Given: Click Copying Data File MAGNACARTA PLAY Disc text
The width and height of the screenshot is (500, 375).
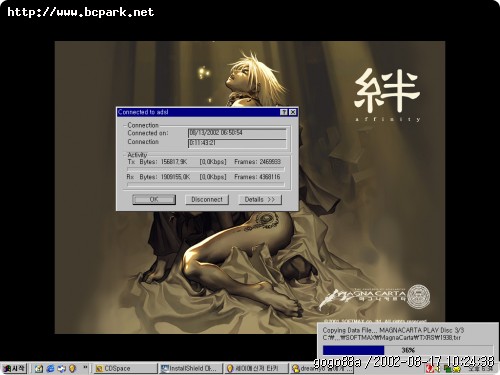Looking at the screenshot, I should pos(393,330).
